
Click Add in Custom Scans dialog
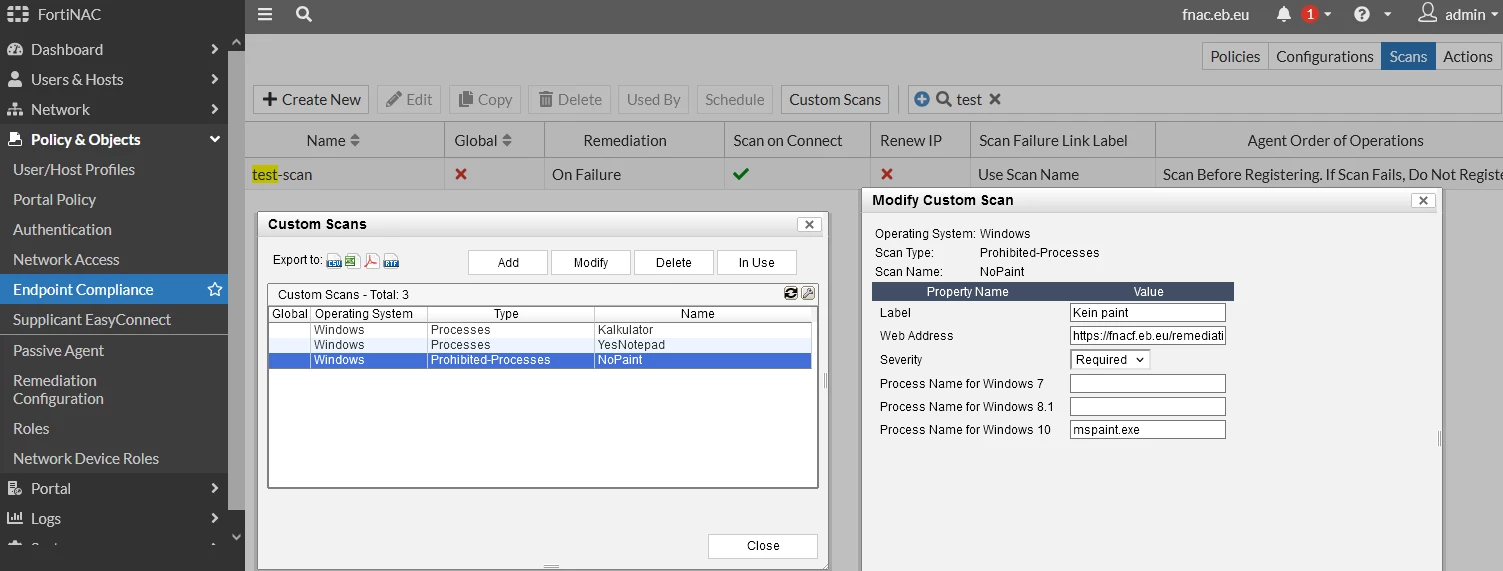508,262
